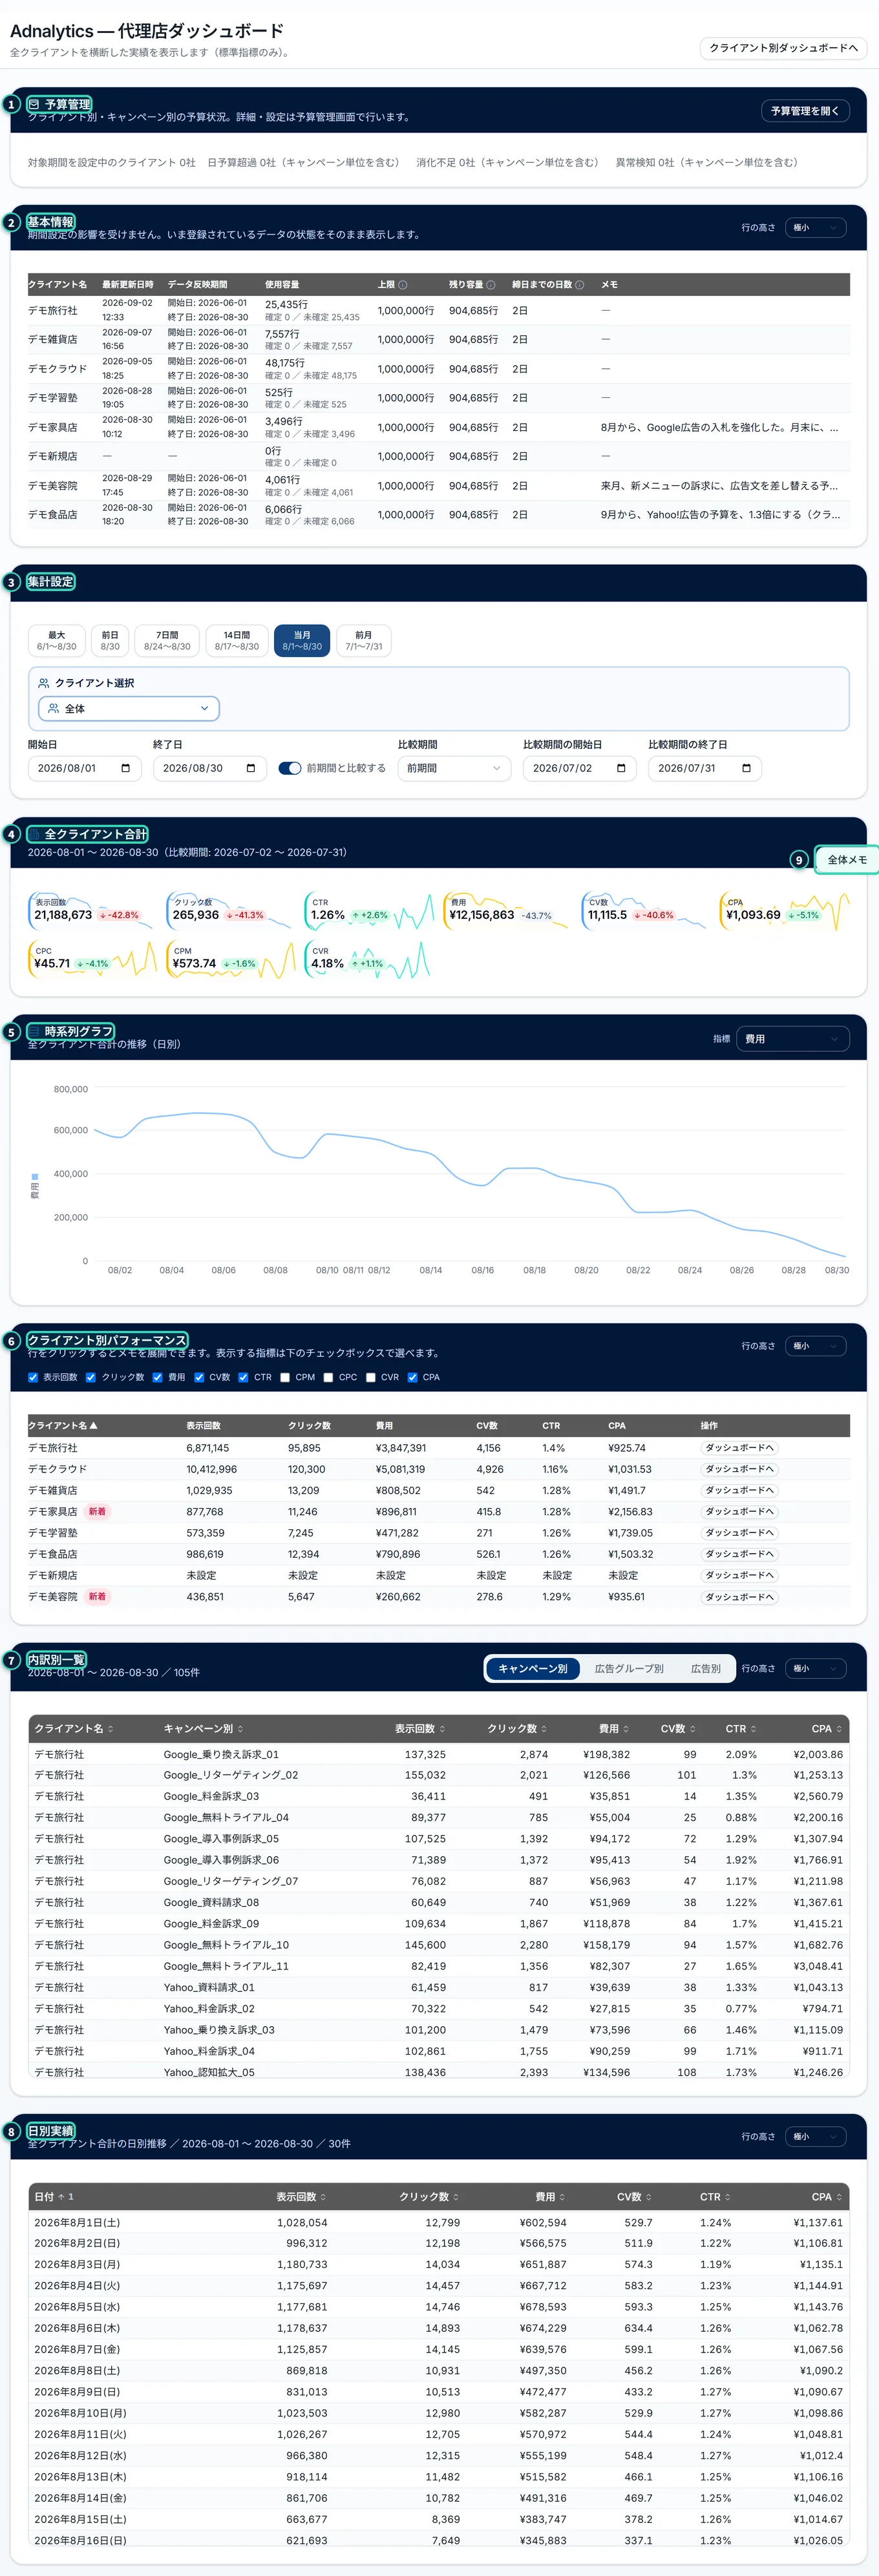Open the 指標 費用 dropdown on the graph
The height and width of the screenshot is (2576, 879).
(793, 1039)
